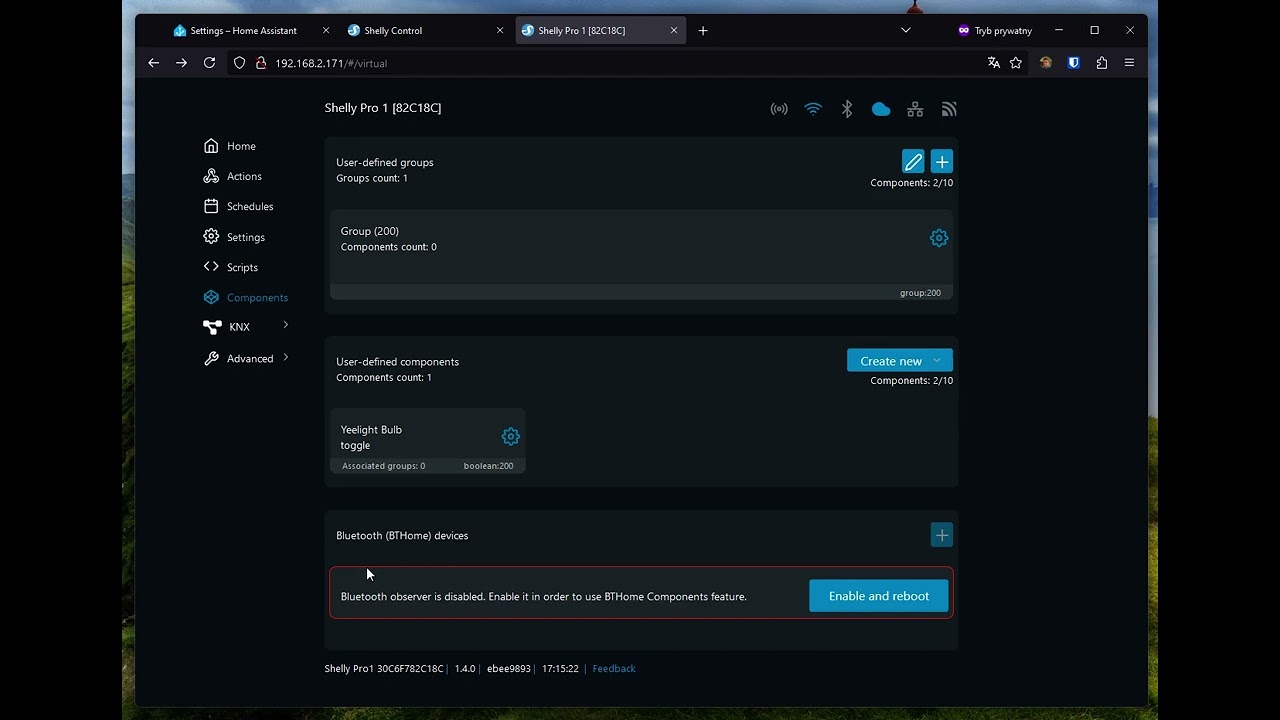The image size is (1280, 720).
Task: Open a new browser tab
Action: click(703, 31)
